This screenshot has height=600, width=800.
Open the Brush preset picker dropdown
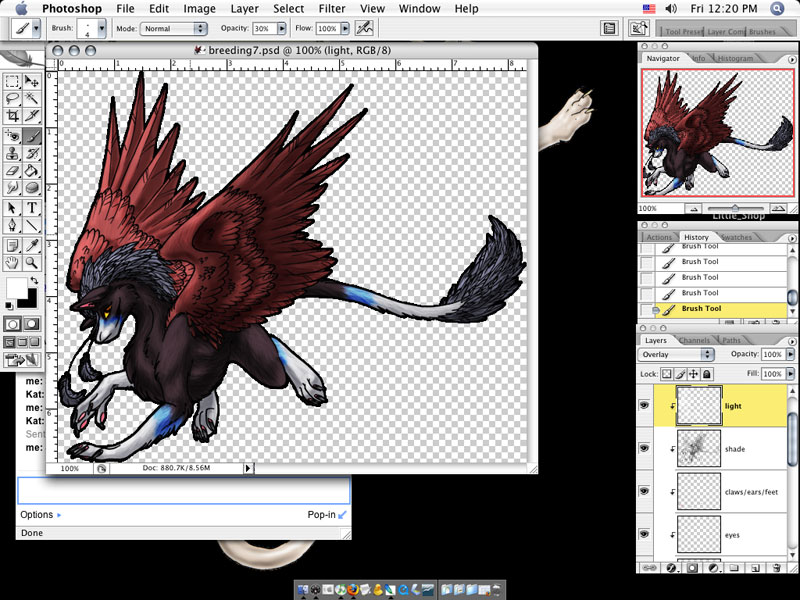(x=102, y=29)
